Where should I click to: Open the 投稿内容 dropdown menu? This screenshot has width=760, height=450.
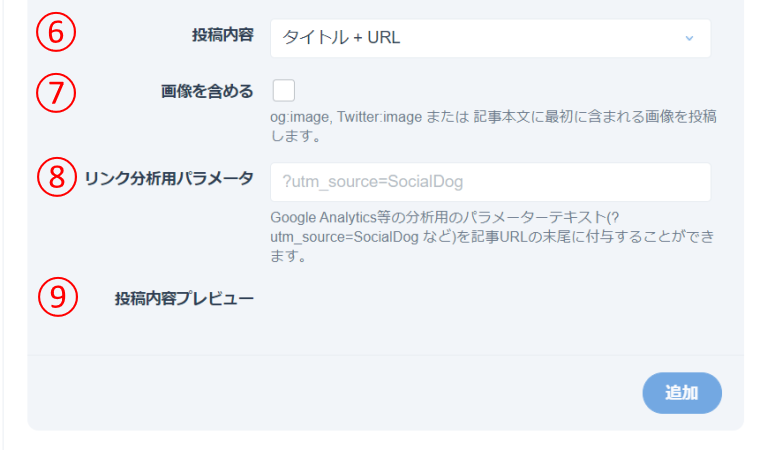[490, 38]
